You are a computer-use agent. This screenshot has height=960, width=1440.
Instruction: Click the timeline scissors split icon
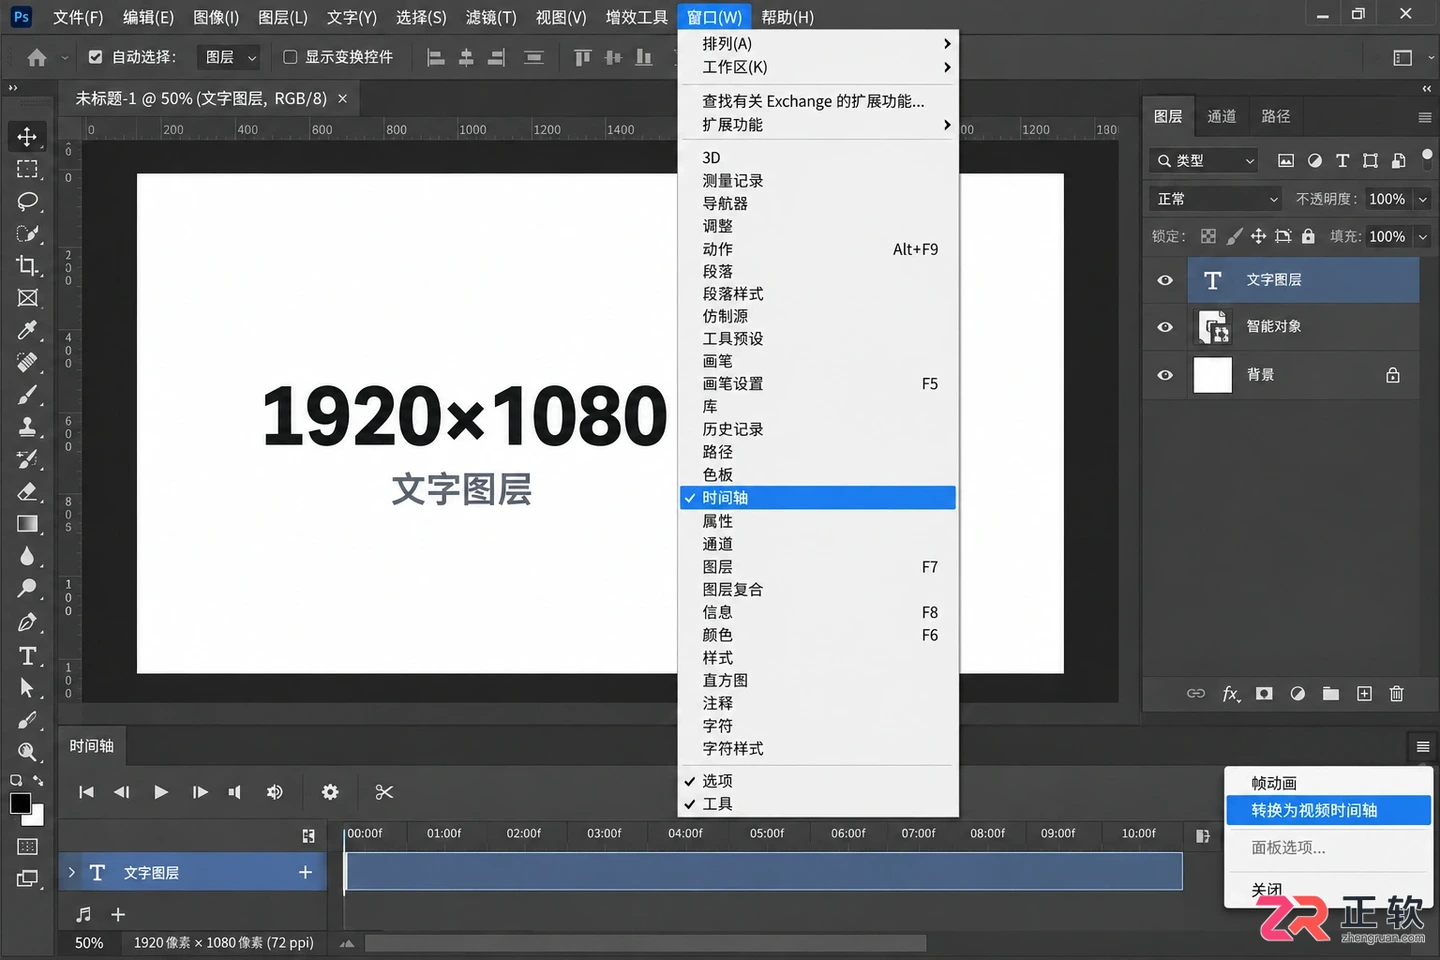[x=384, y=792]
